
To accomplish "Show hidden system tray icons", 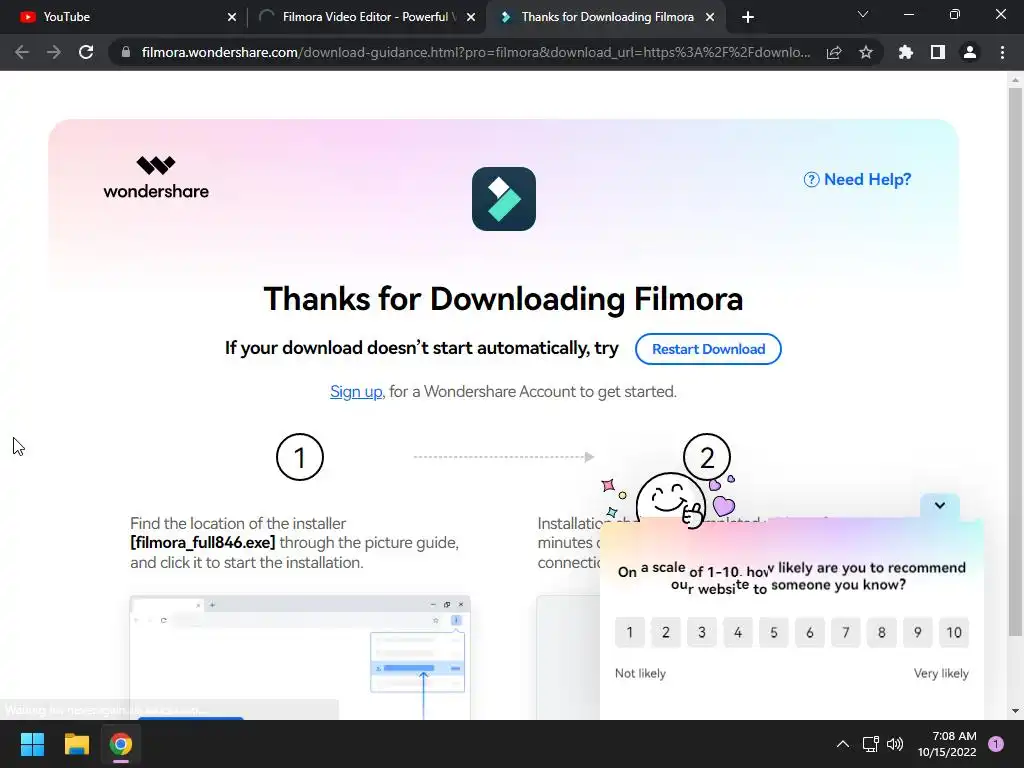I will [843, 744].
